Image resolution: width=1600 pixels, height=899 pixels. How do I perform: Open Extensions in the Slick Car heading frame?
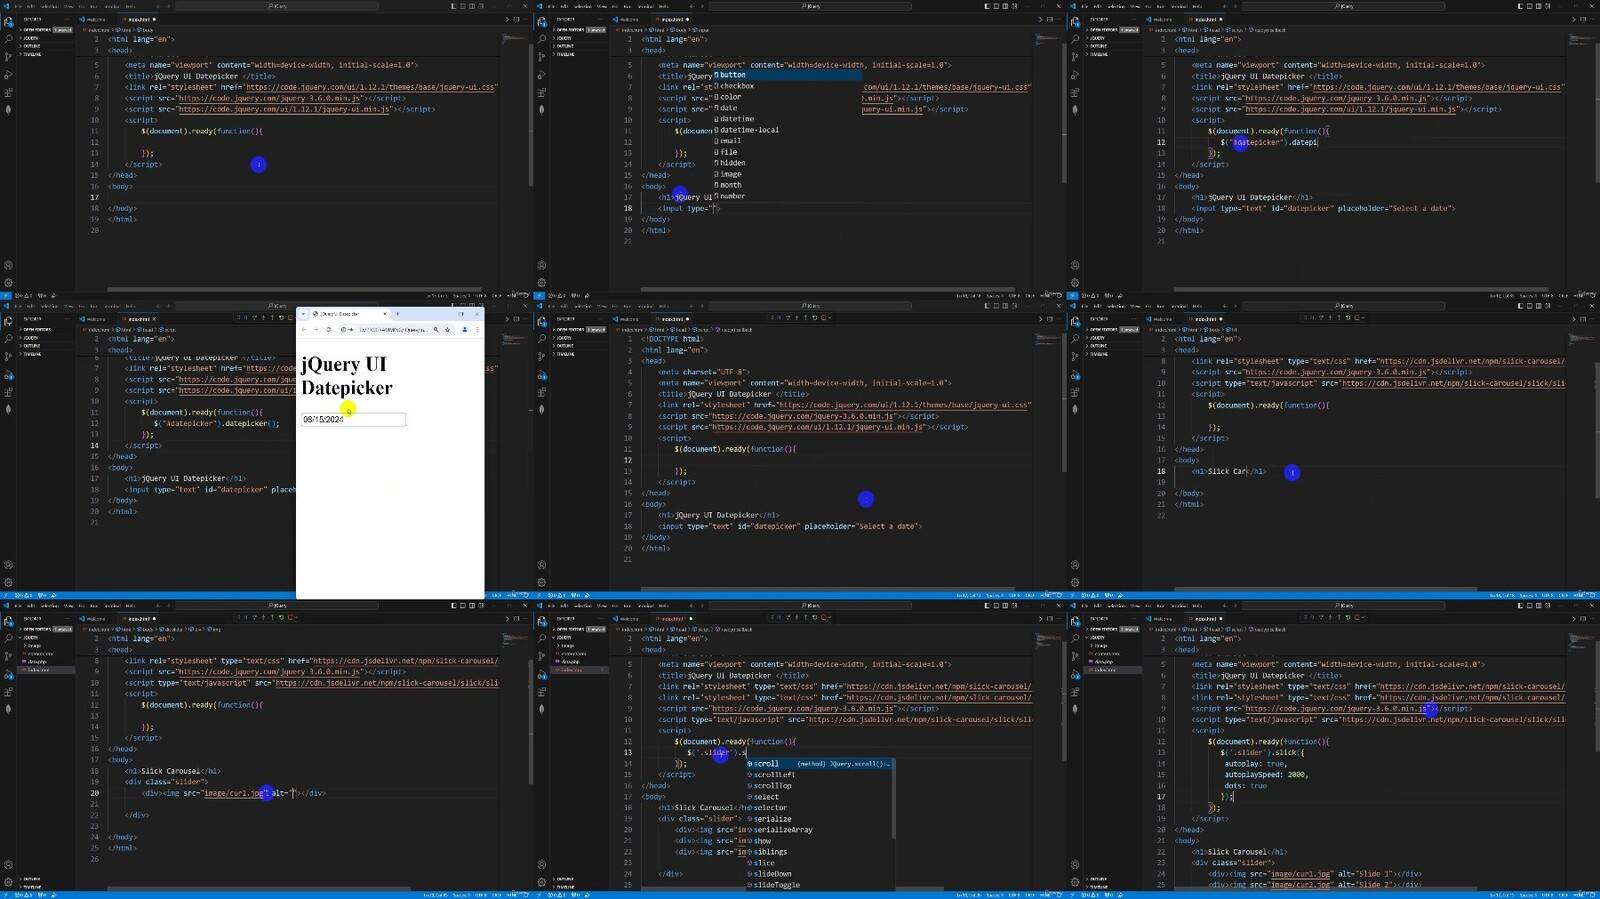pyautogui.click(x=1075, y=392)
